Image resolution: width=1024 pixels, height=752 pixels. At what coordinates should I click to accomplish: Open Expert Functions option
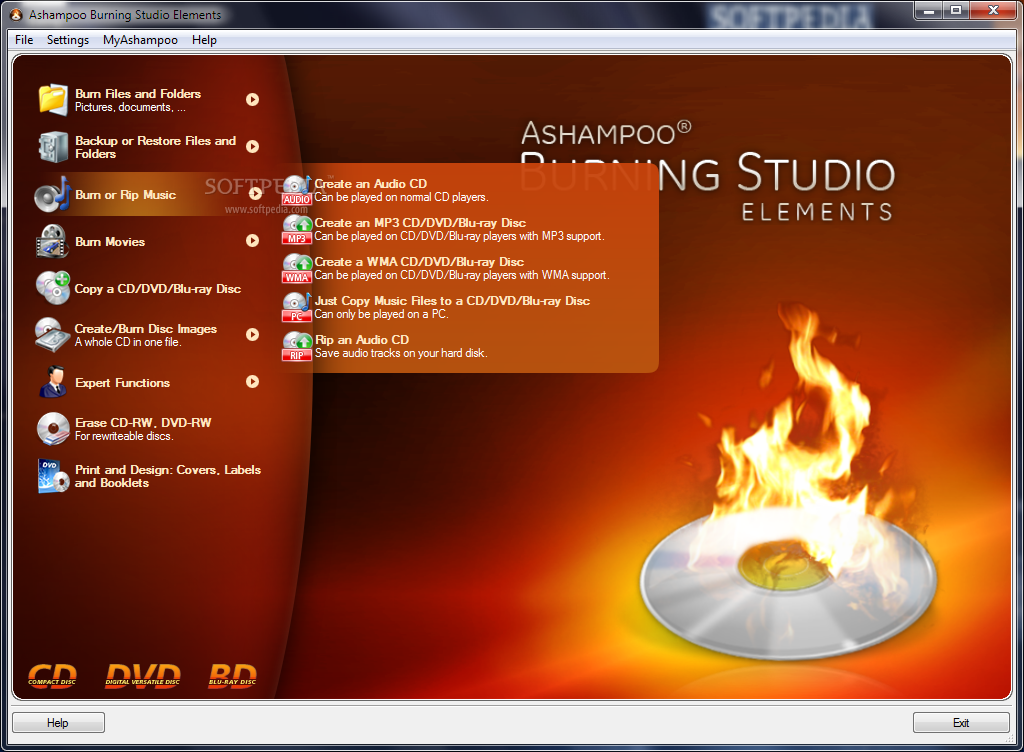click(122, 383)
